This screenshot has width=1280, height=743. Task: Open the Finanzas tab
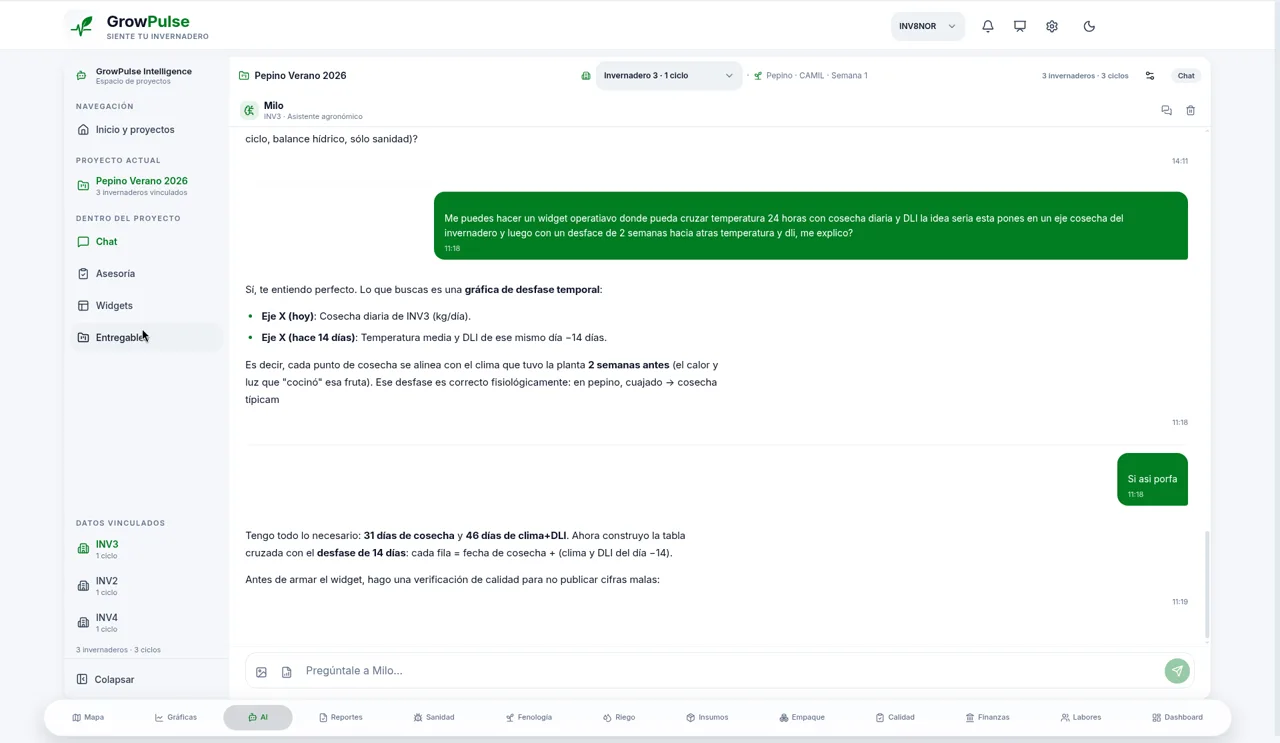(987, 717)
